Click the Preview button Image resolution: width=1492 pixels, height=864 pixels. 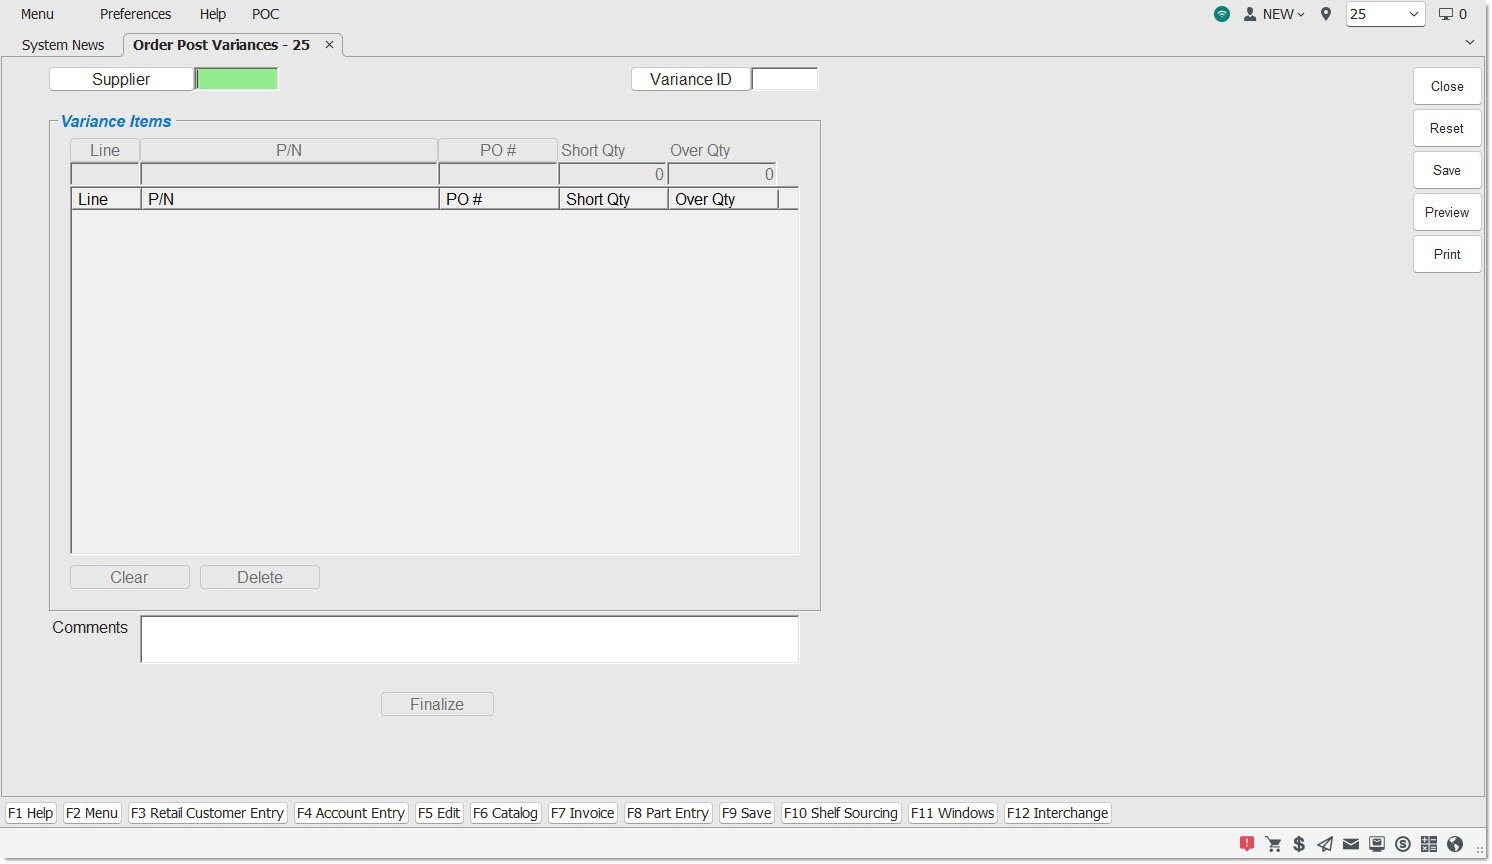1446,212
